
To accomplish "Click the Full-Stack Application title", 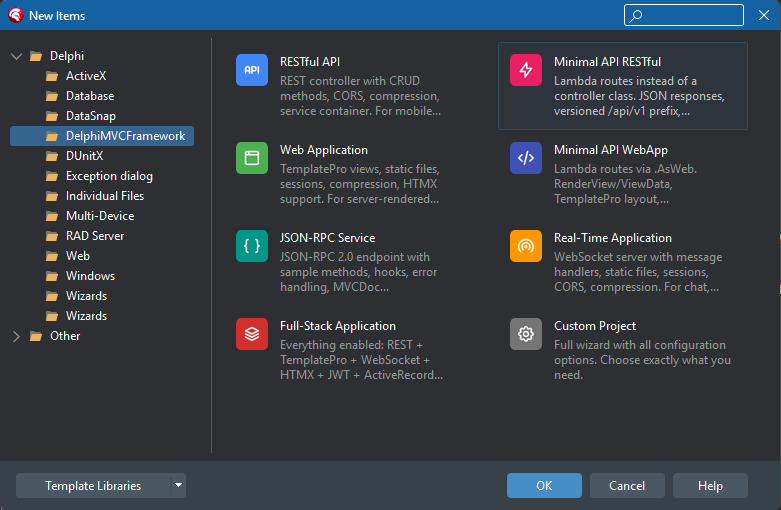I will pyautogui.click(x=338, y=326).
